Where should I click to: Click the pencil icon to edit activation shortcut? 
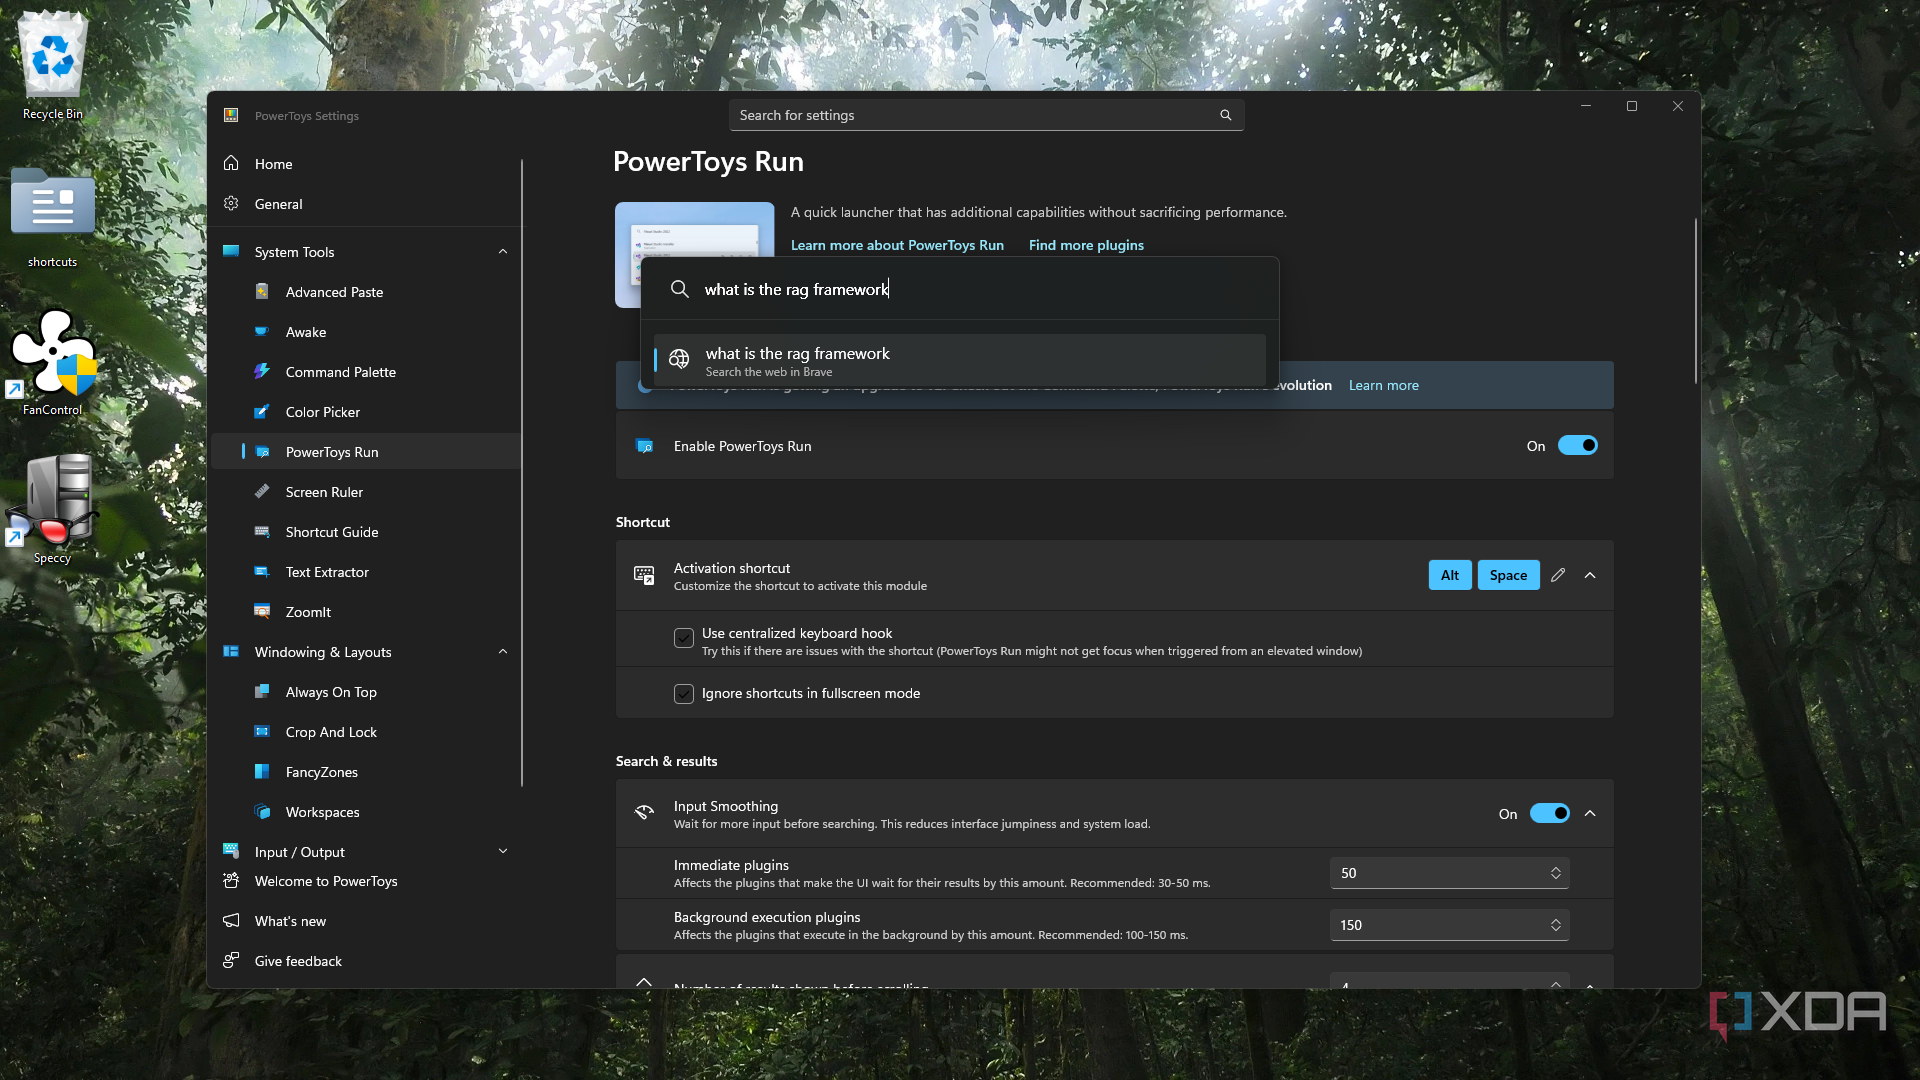tap(1558, 575)
